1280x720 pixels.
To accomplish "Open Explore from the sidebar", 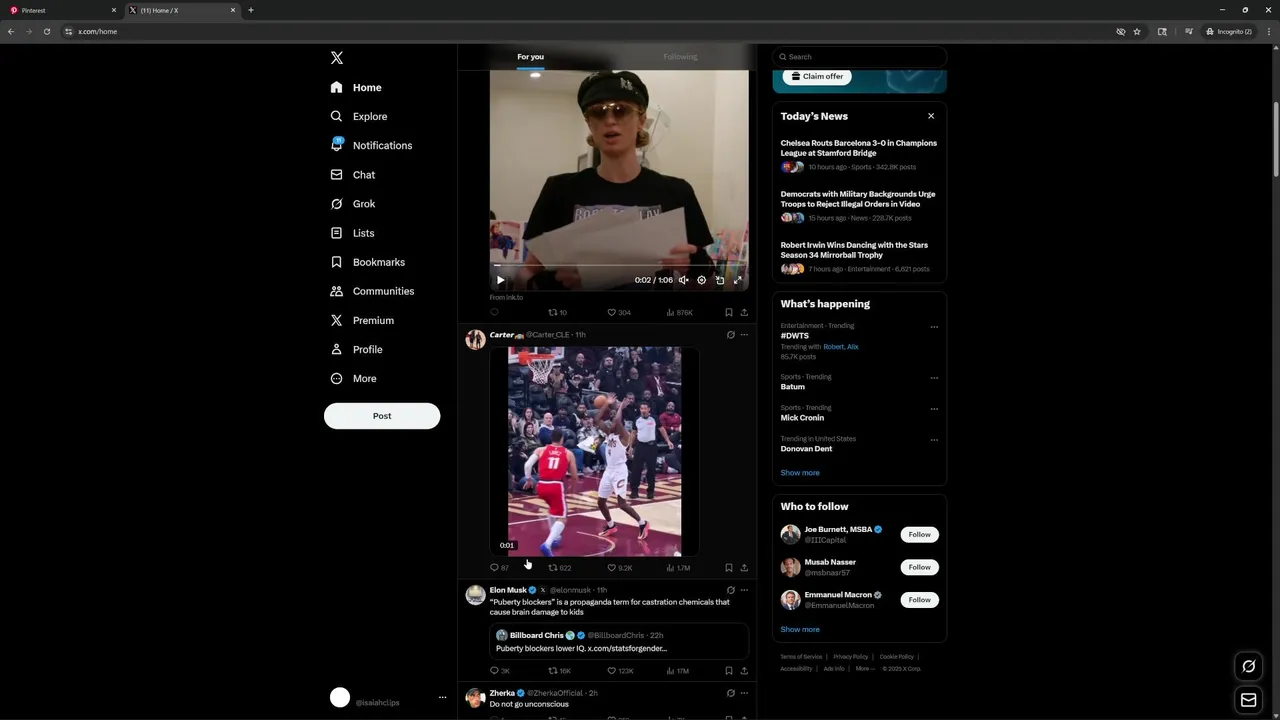I will [x=359, y=117].
